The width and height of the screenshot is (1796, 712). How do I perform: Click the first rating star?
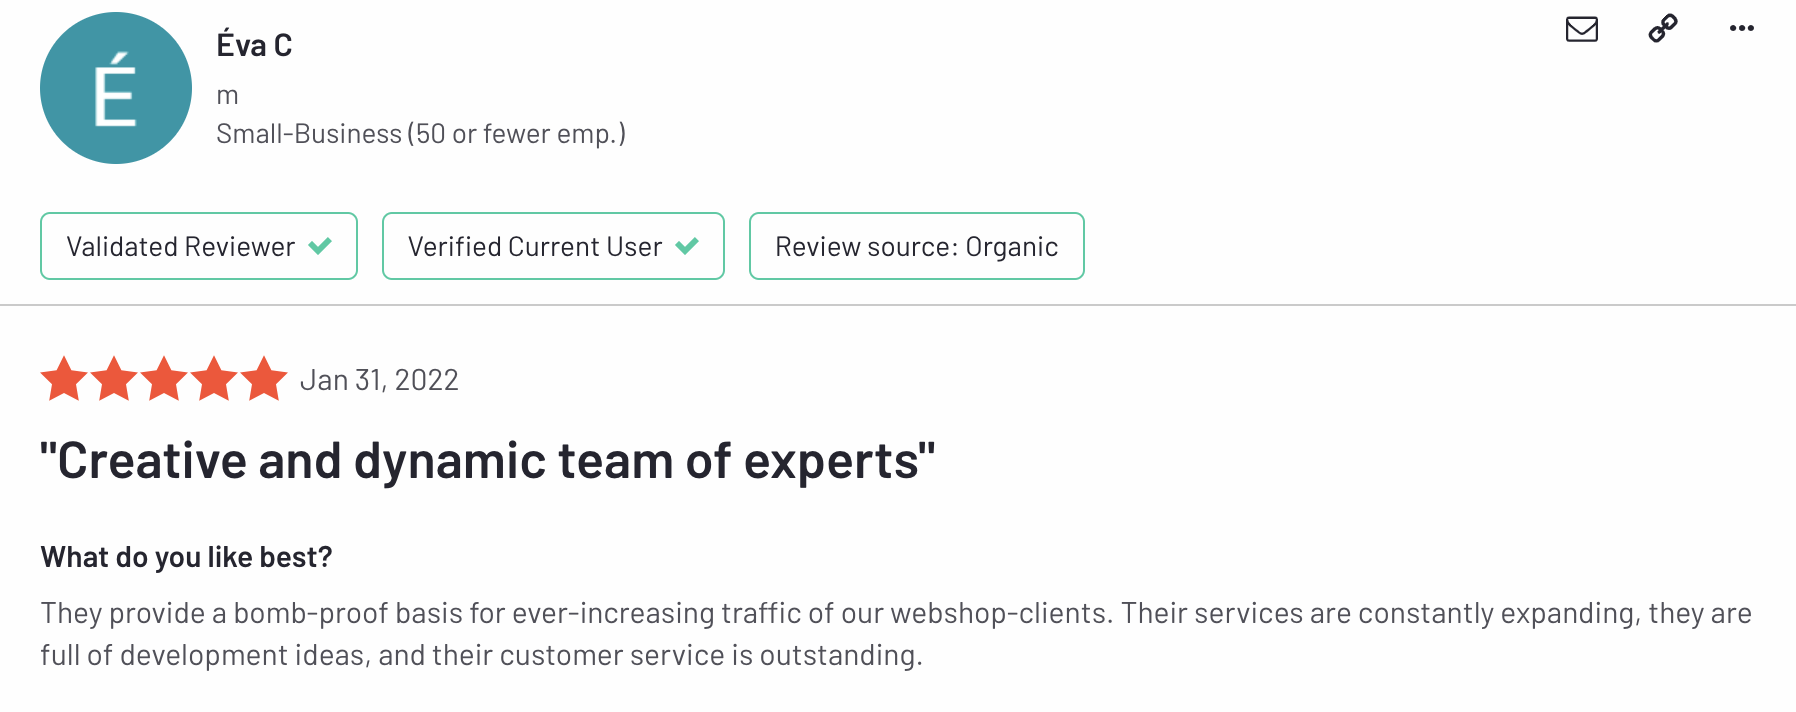64,379
